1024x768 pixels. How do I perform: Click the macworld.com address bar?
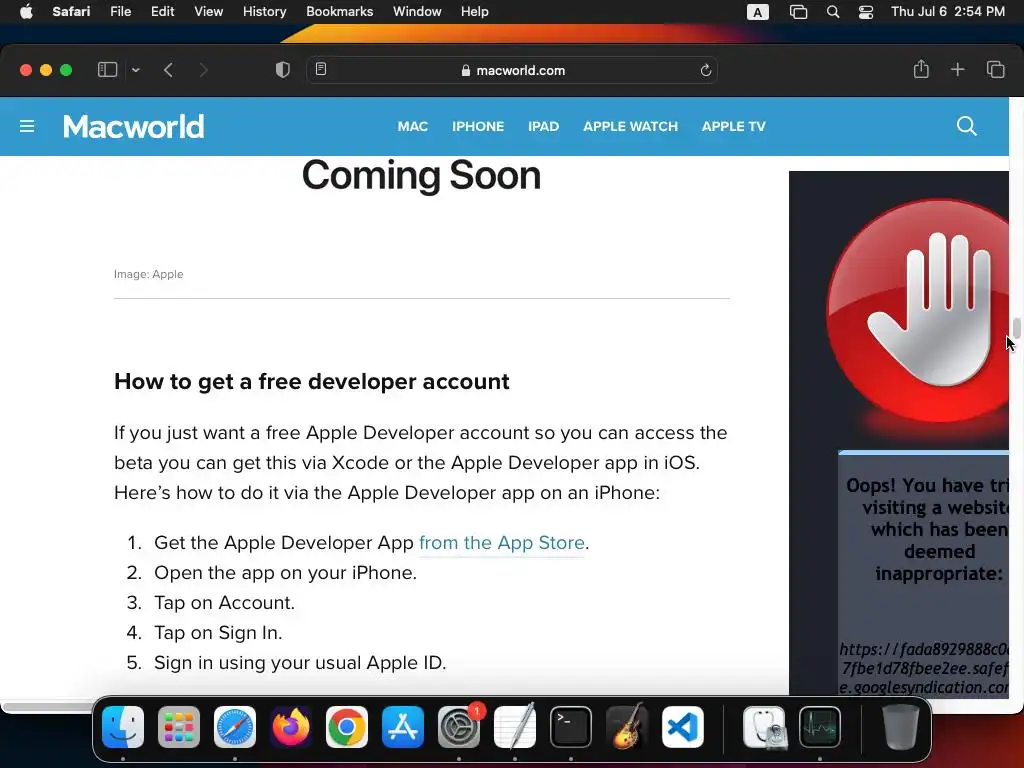click(x=512, y=70)
